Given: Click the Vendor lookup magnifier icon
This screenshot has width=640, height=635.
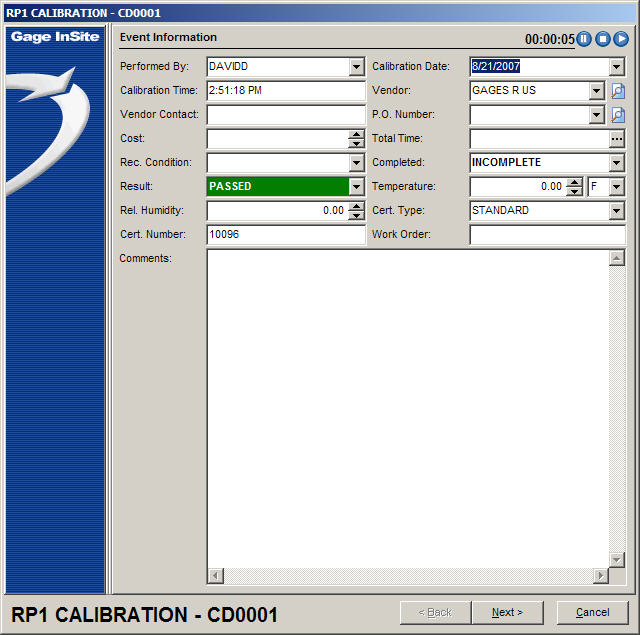Looking at the screenshot, I should coord(617,91).
